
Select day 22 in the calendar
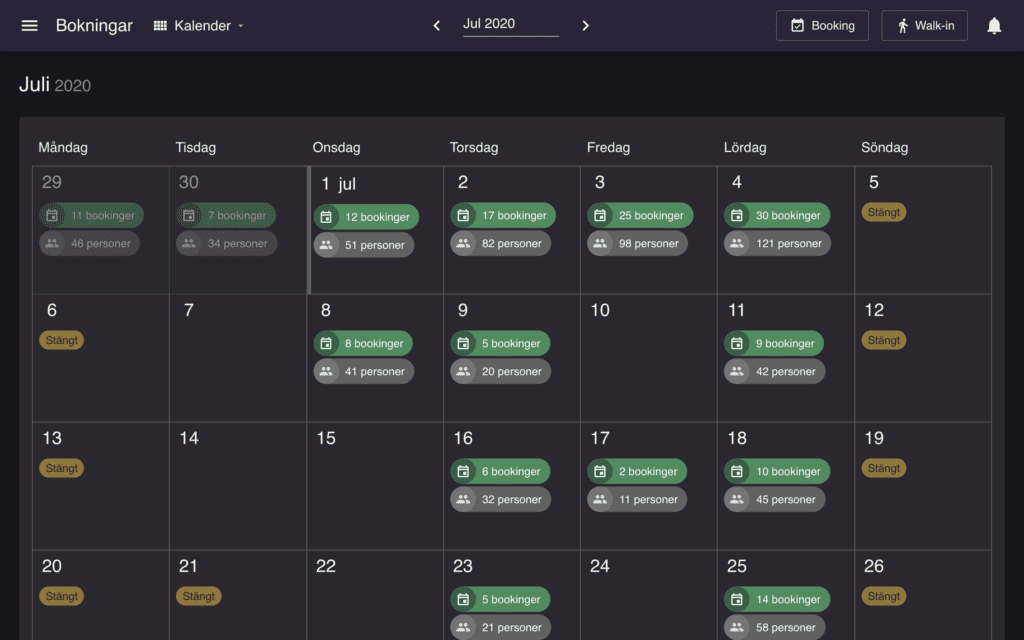click(326, 566)
